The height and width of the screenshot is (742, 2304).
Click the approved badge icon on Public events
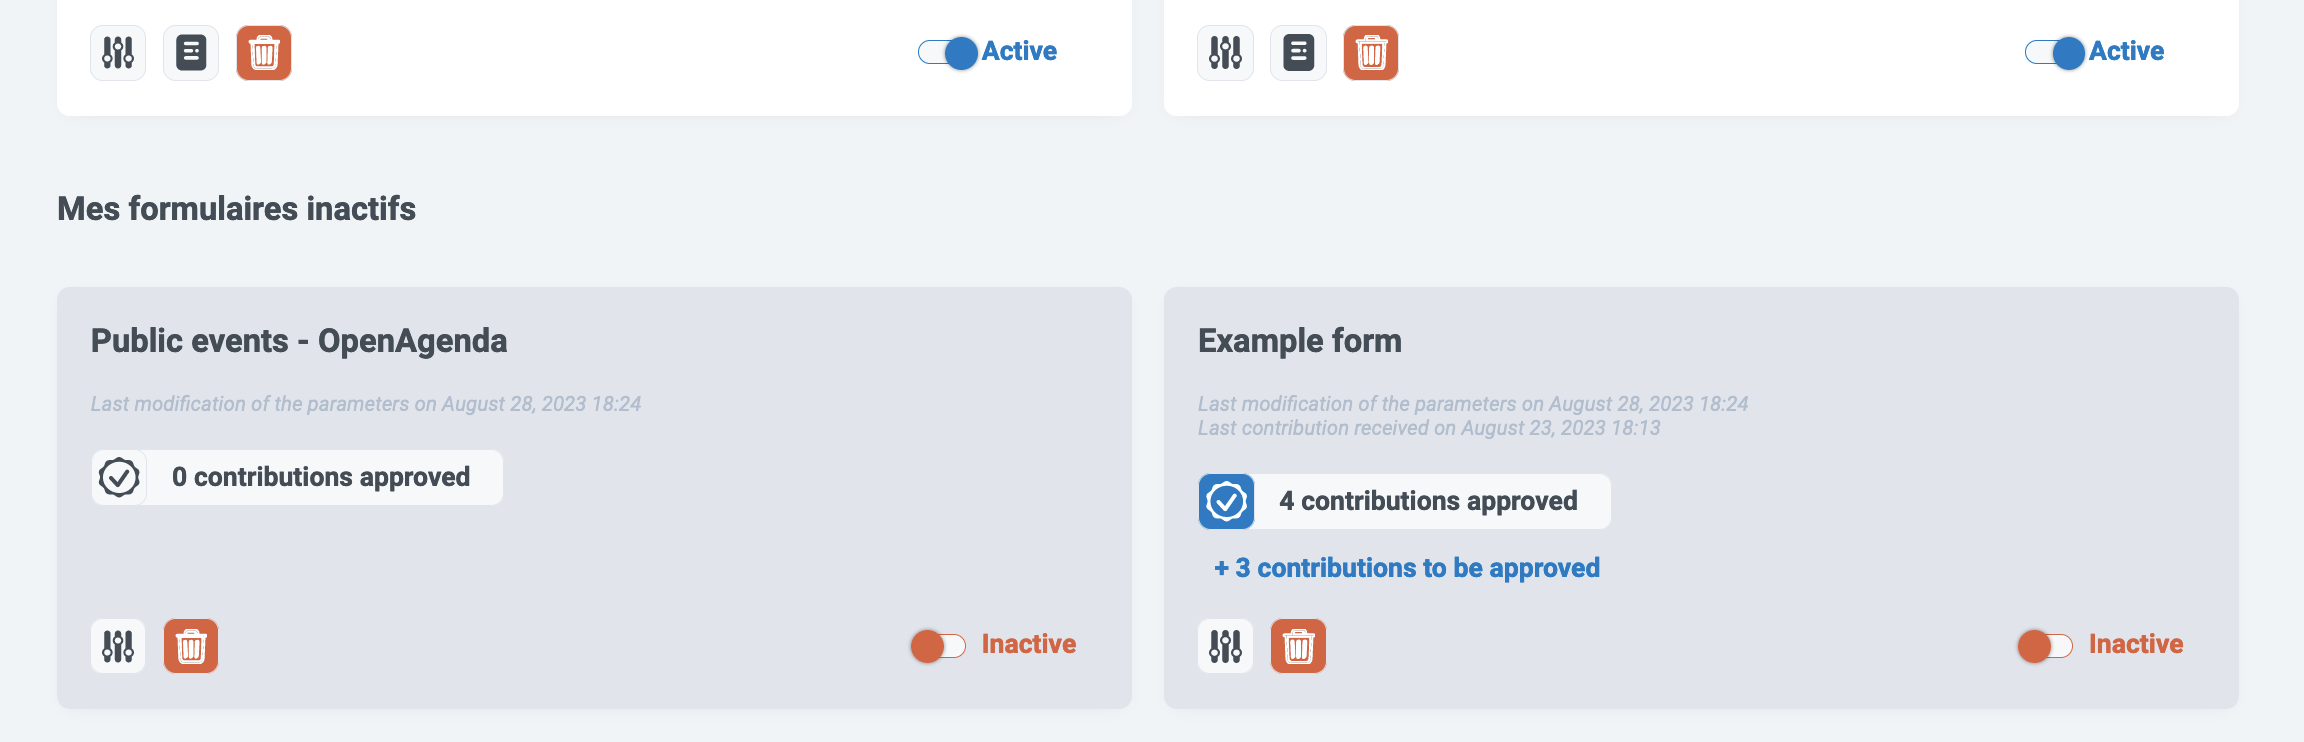[119, 477]
